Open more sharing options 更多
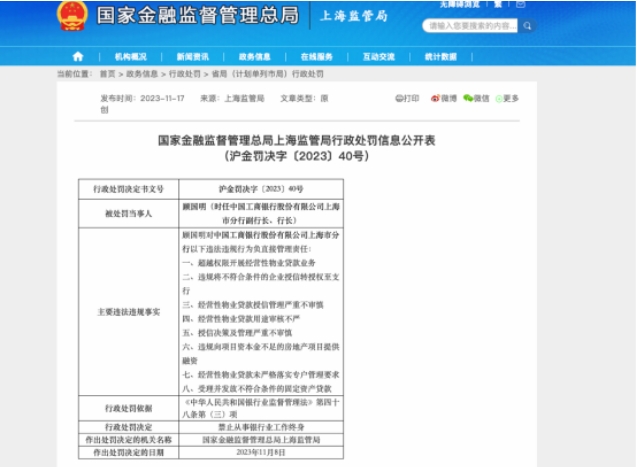Image resolution: width=637 pixels, height=467 pixels. tap(507, 98)
